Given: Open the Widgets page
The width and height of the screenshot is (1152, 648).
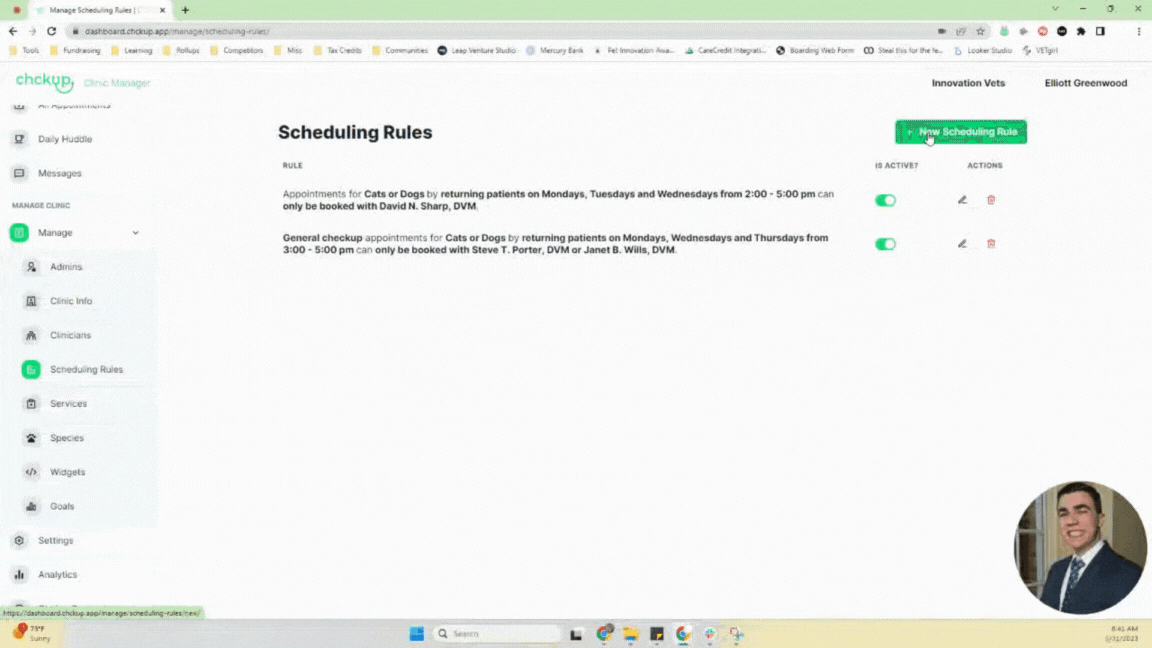Looking at the screenshot, I should [68, 472].
